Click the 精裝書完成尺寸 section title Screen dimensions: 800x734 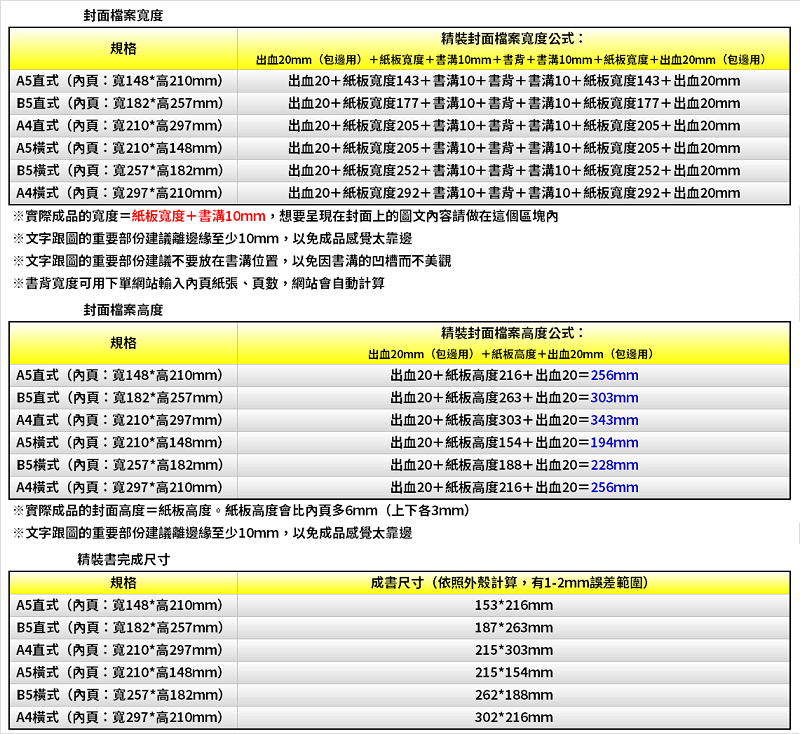123,560
